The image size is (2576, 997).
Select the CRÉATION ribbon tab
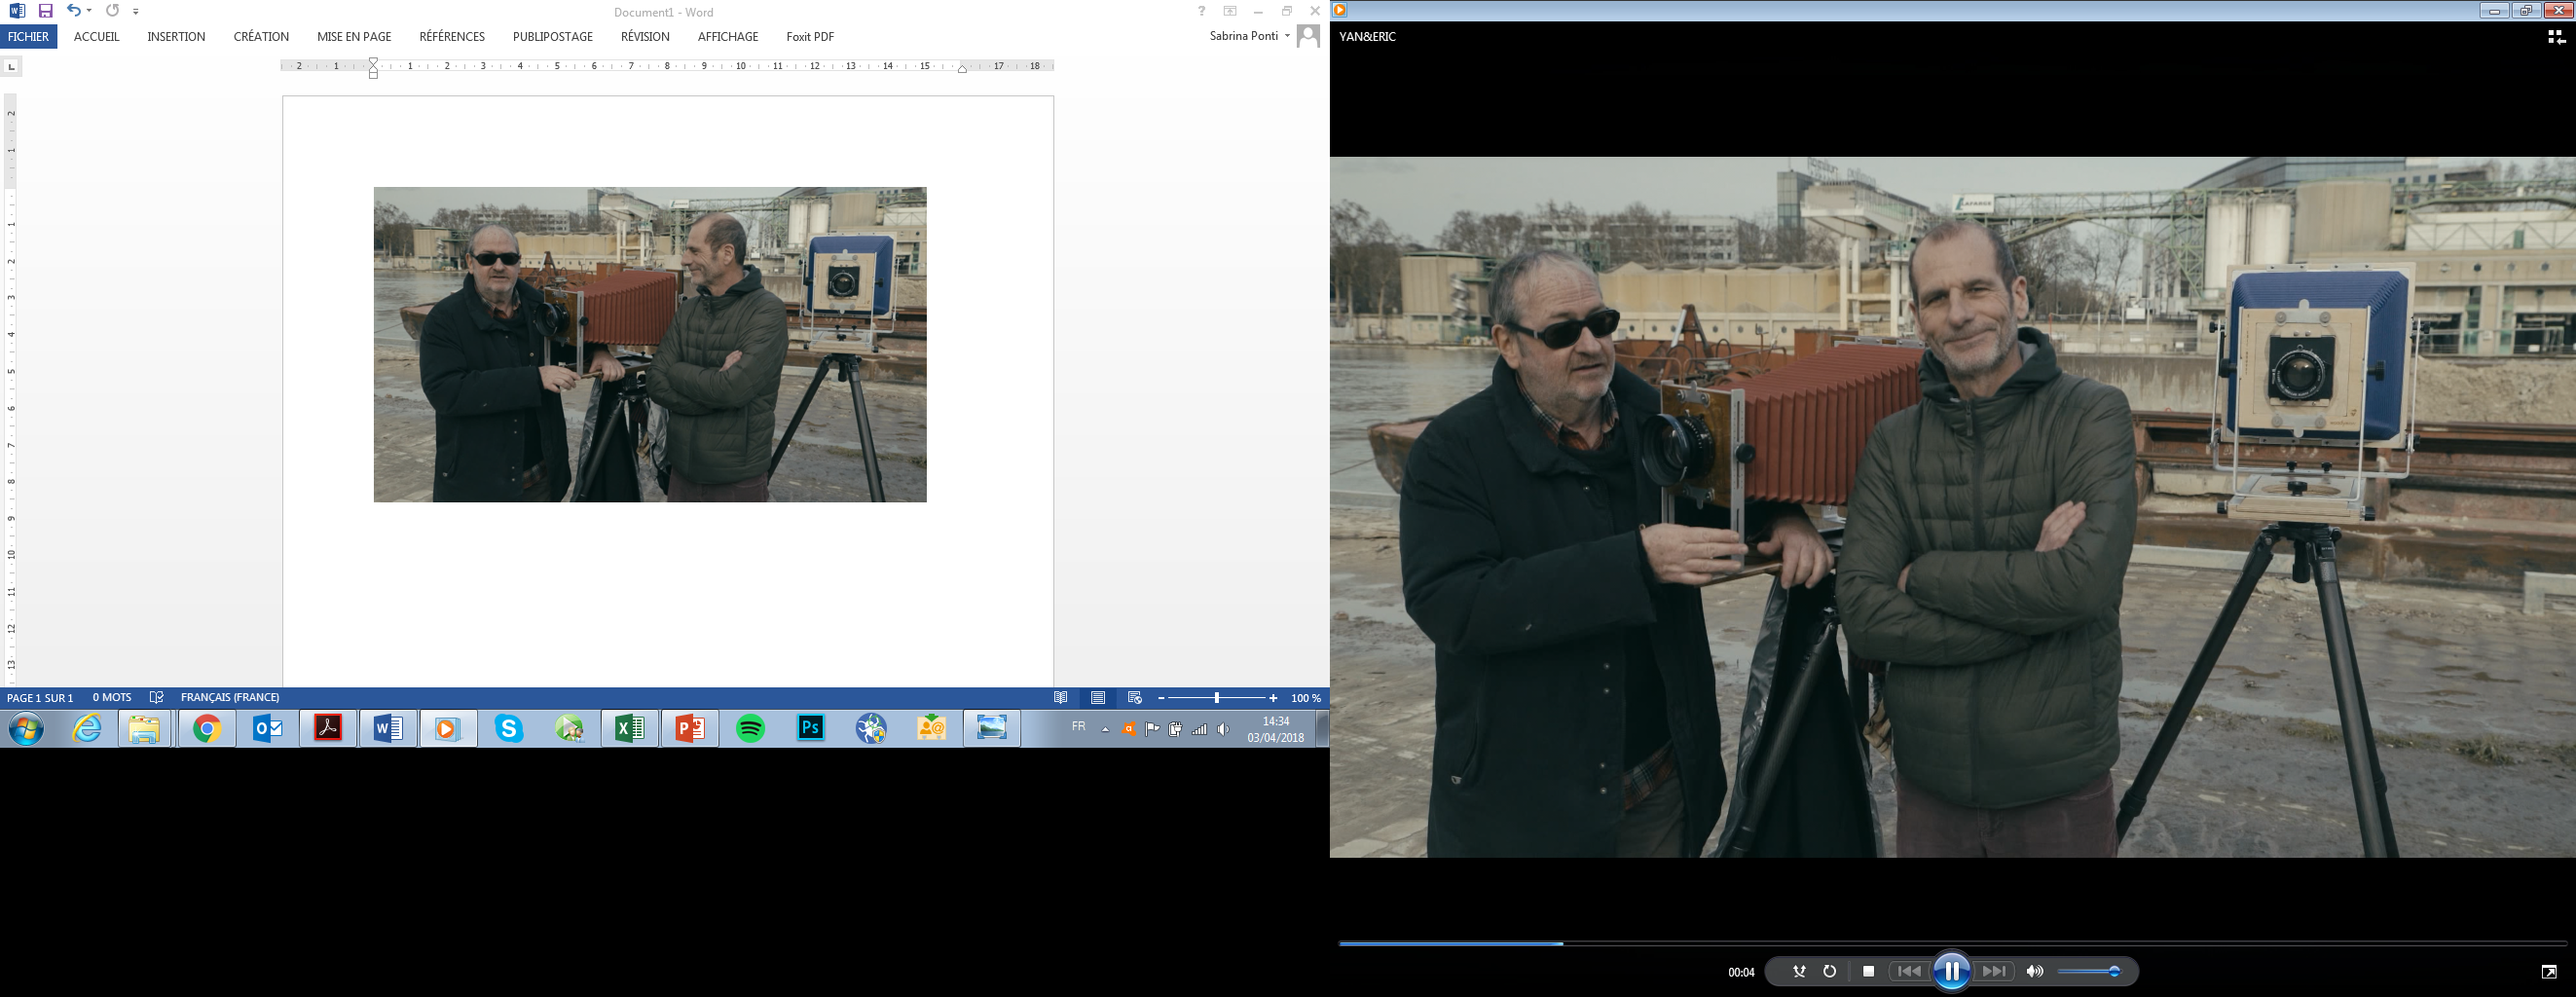pos(261,36)
